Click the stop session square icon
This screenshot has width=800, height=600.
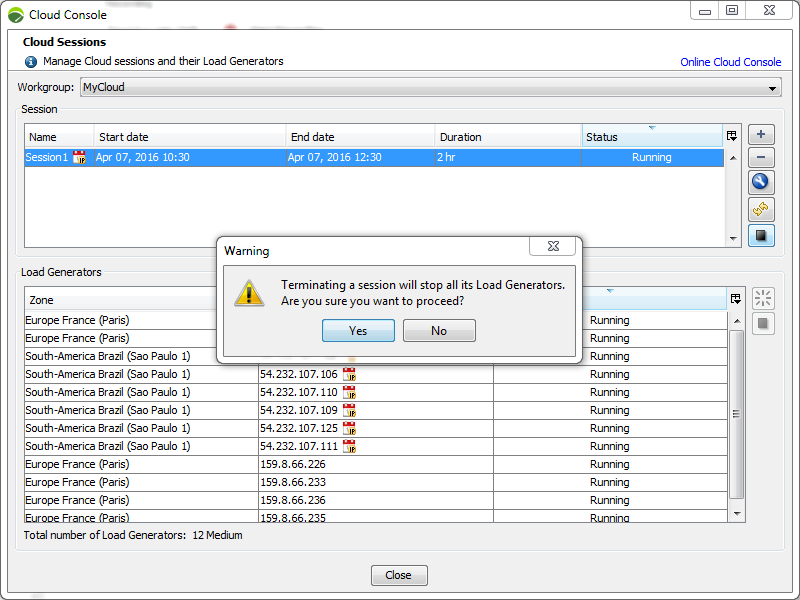pyautogui.click(x=761, y=236)
